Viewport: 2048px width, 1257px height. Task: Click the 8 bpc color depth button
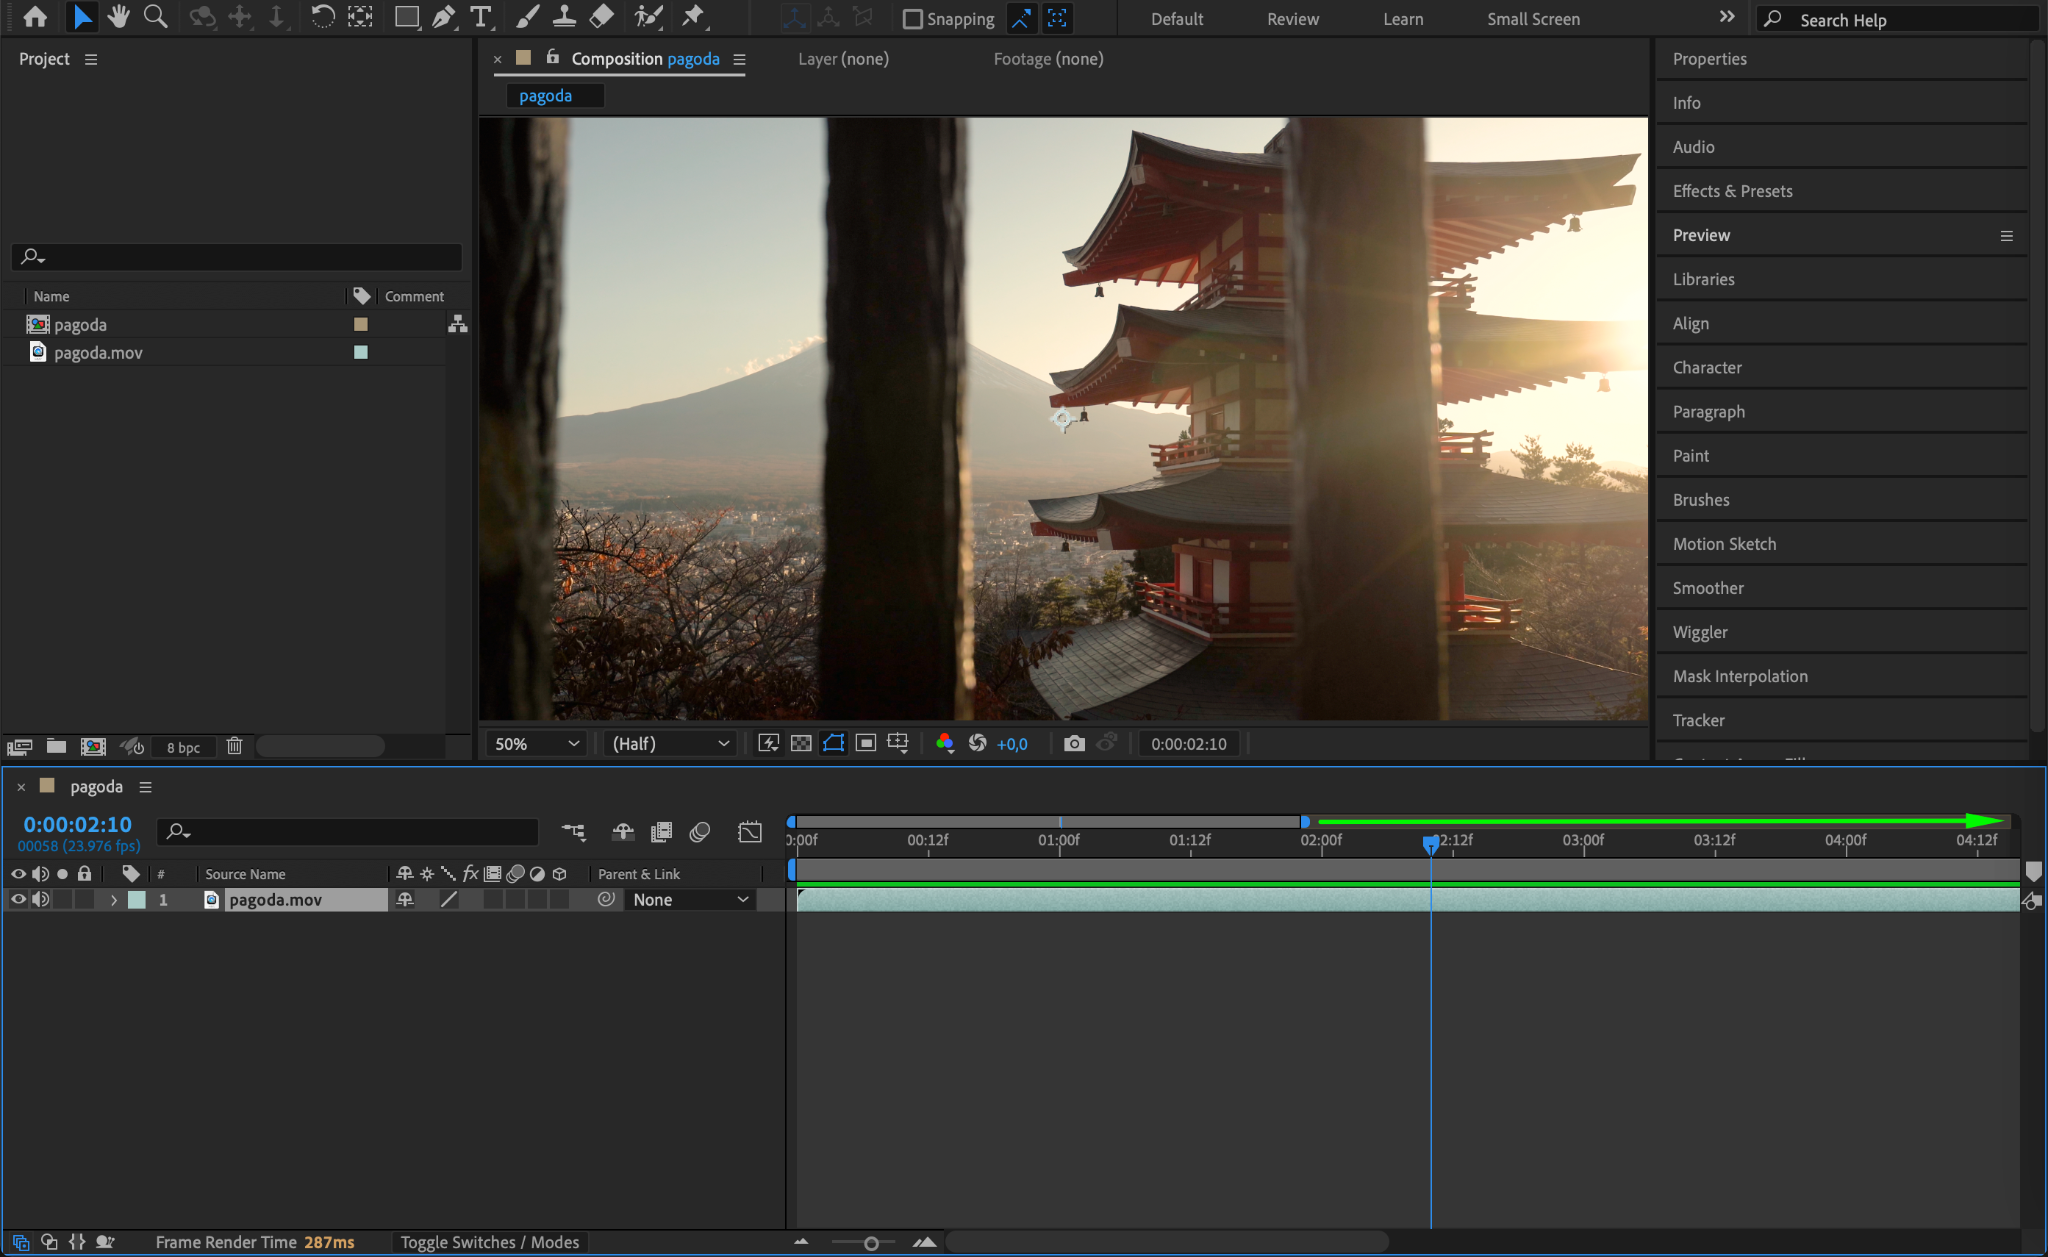tap(183, 747)
